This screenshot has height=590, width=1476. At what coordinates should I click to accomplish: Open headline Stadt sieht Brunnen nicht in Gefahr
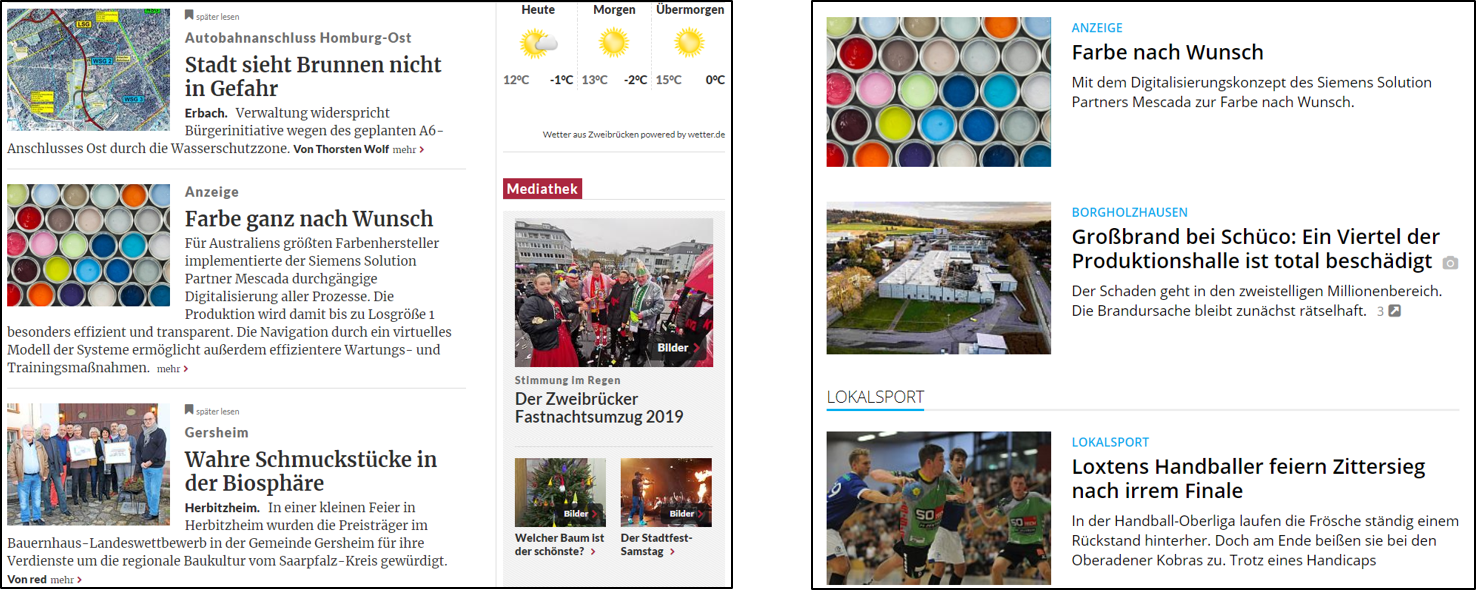pos(313,77)
